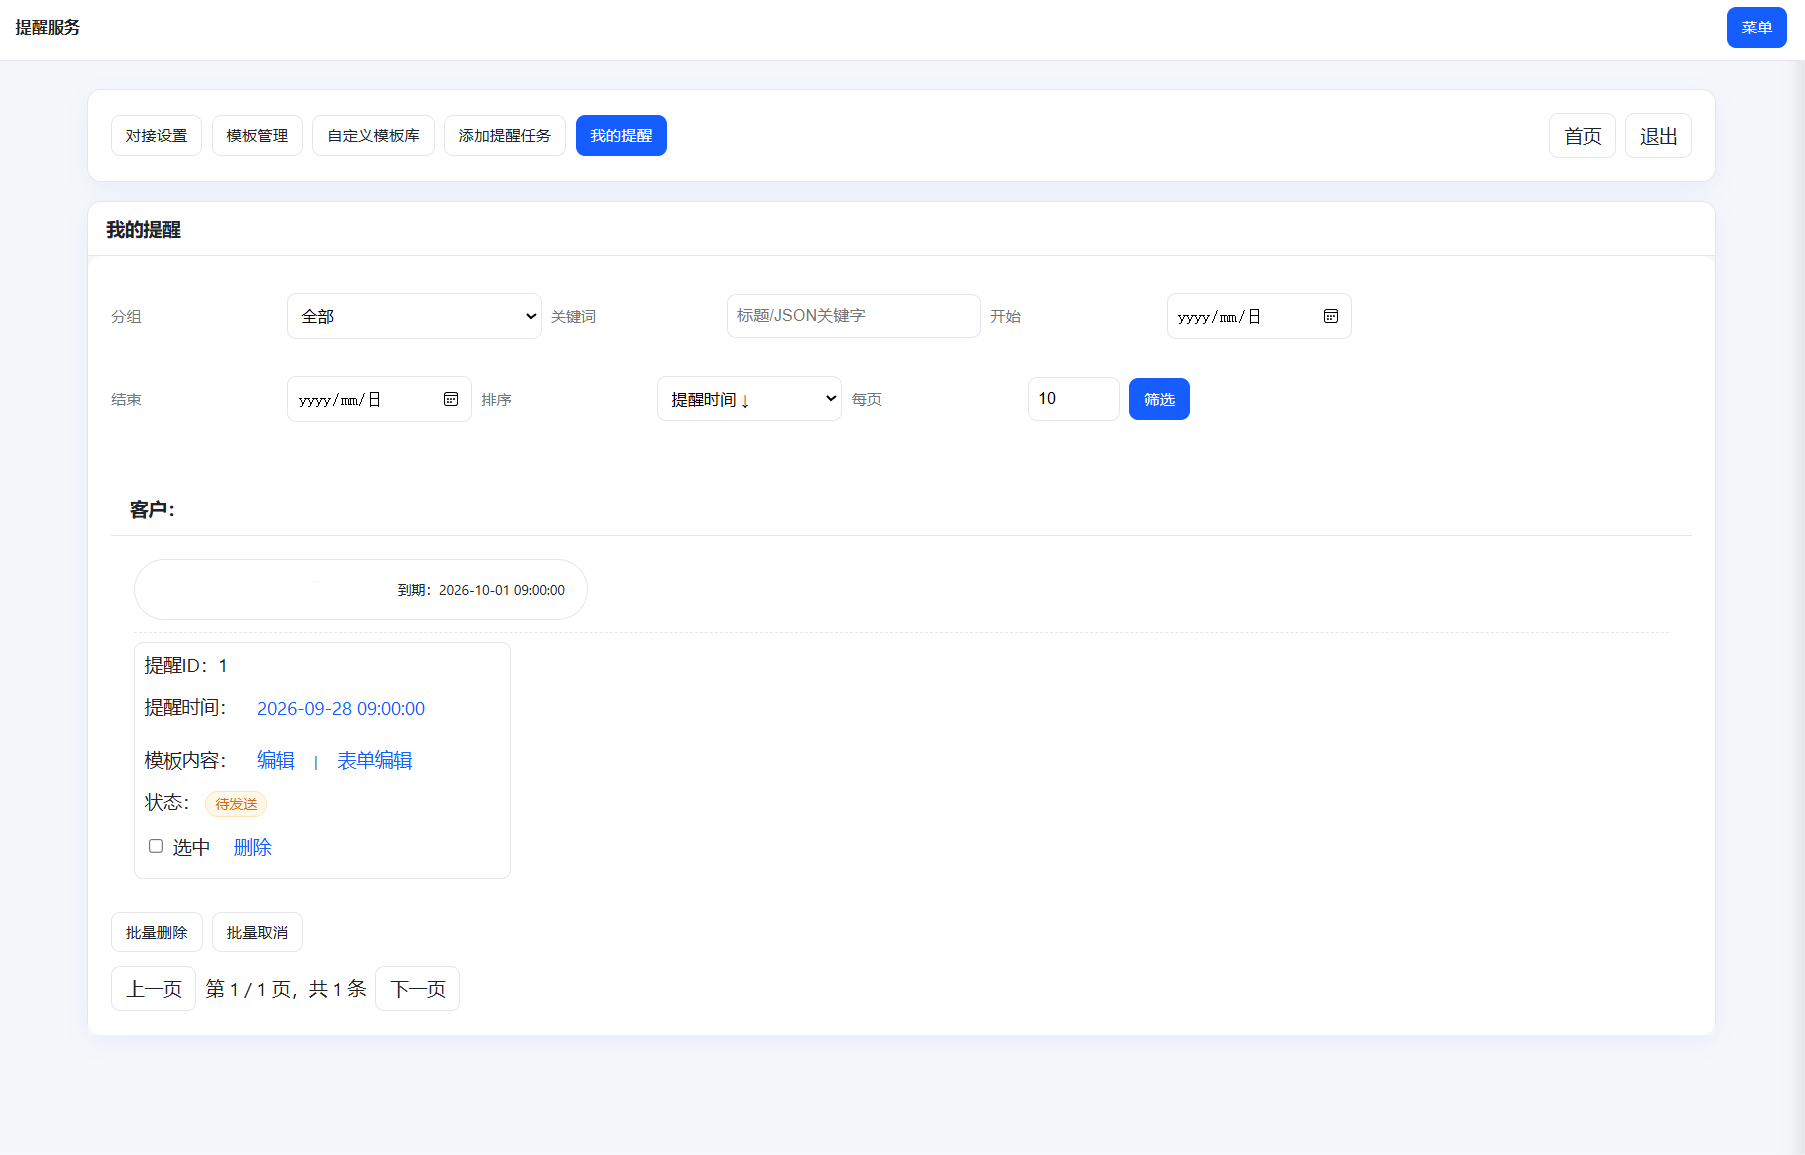
Task: Click the 退出 button to log out
Action: [x=1658, y=136]
